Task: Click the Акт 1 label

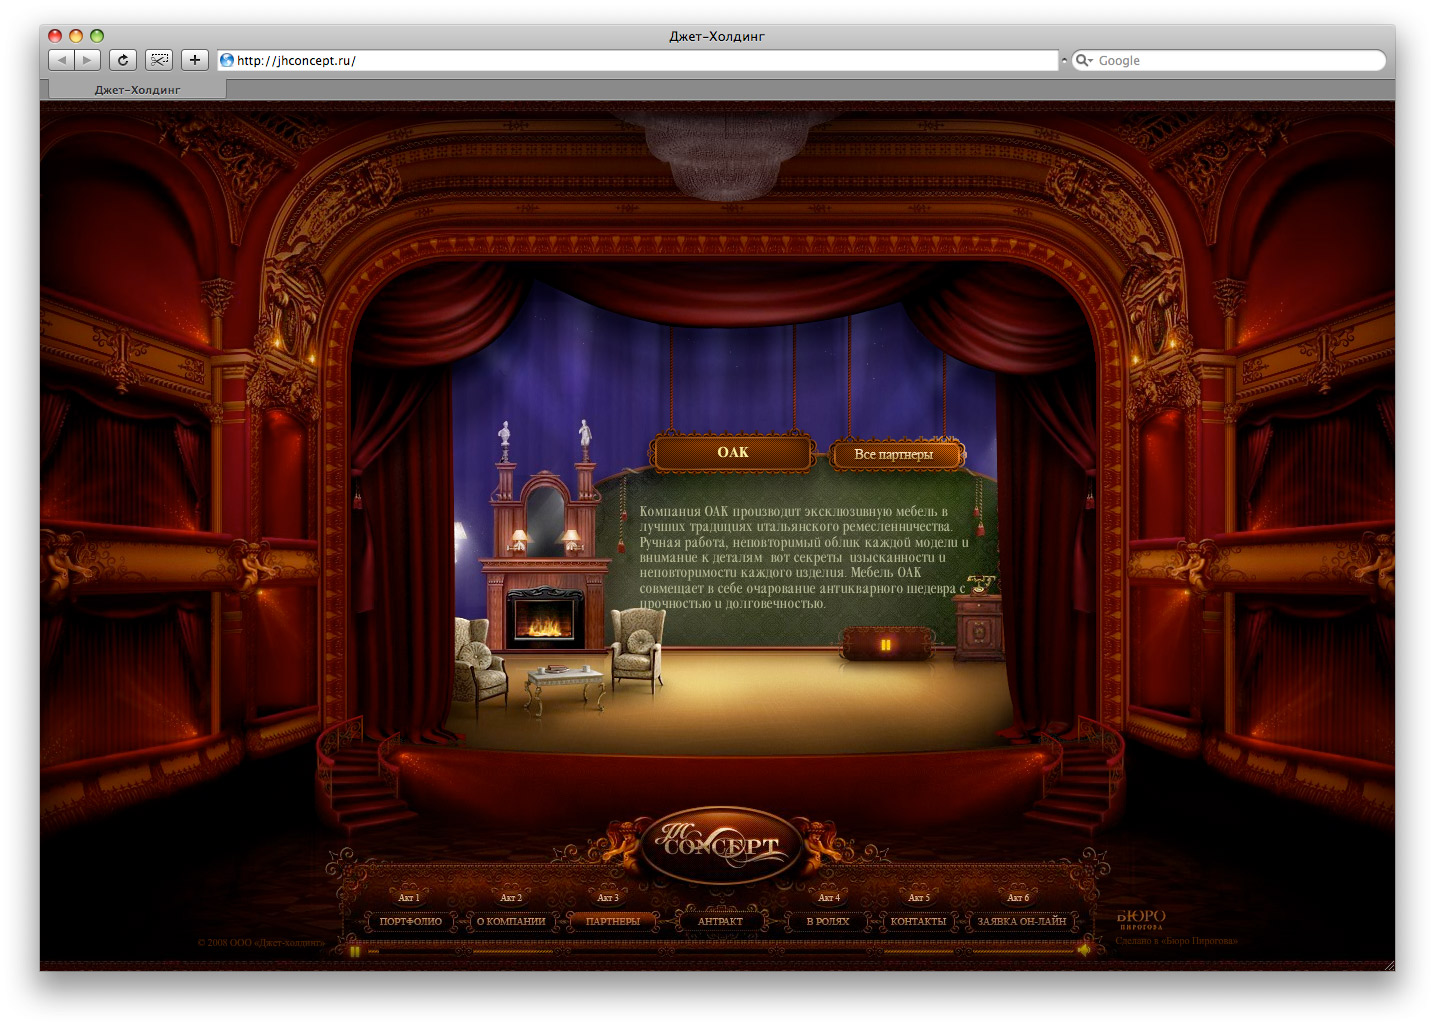Action: coord(408,898)
